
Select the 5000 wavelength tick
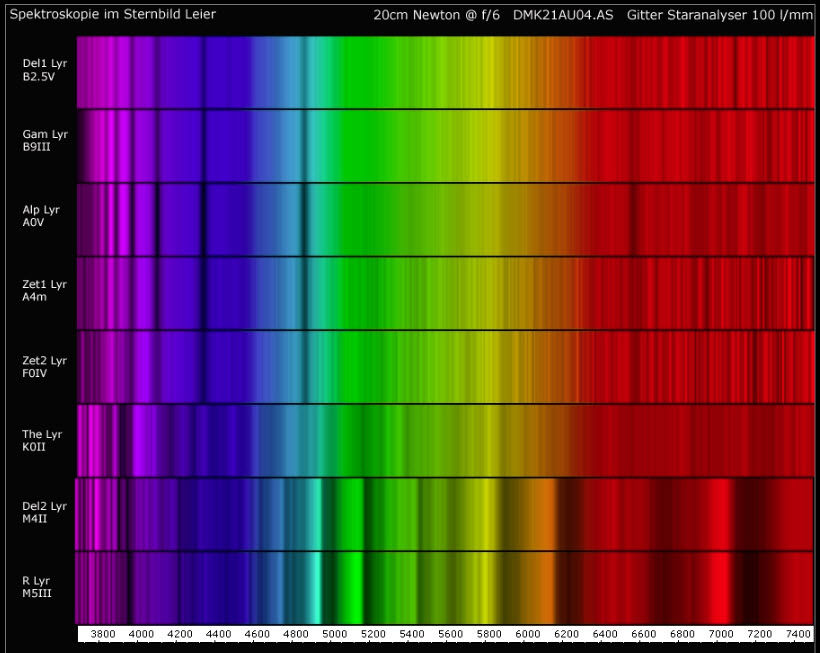[x=335, y=633]
